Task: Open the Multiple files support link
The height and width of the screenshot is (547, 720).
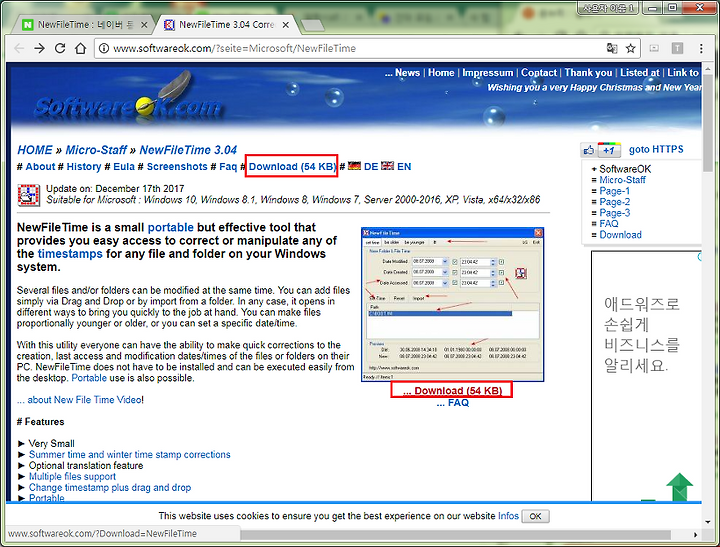Action: point(72,477)
